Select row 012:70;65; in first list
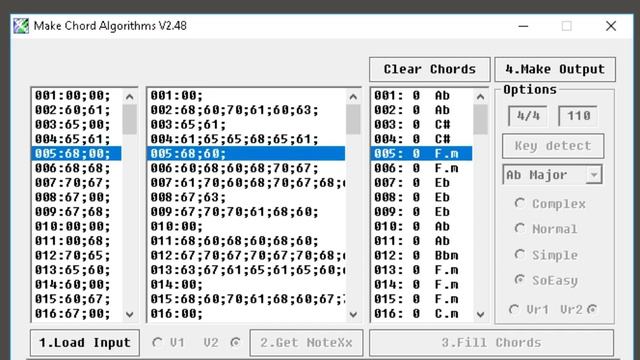This screenshot has width=640, height=360. point(77,256)
